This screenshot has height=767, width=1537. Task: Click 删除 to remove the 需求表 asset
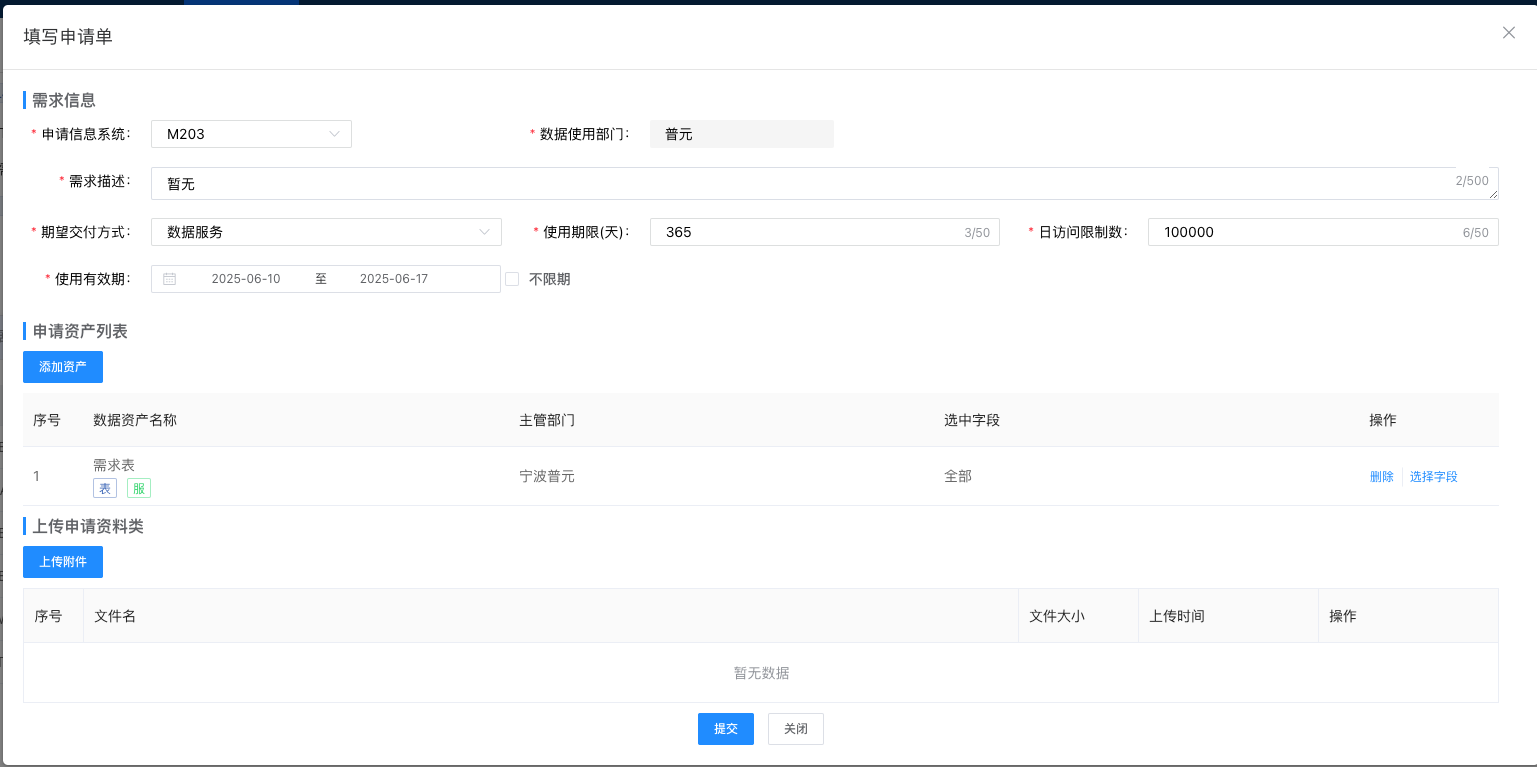(x=1381, y=476)
